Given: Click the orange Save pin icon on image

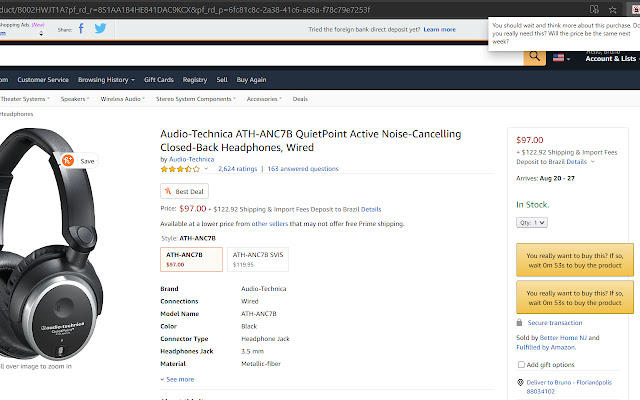Looking at the screenshot, I should pos(68,160).
